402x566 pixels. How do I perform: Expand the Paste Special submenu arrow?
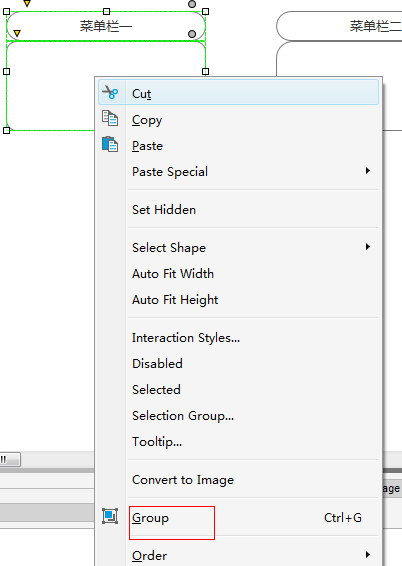[368, 171]
